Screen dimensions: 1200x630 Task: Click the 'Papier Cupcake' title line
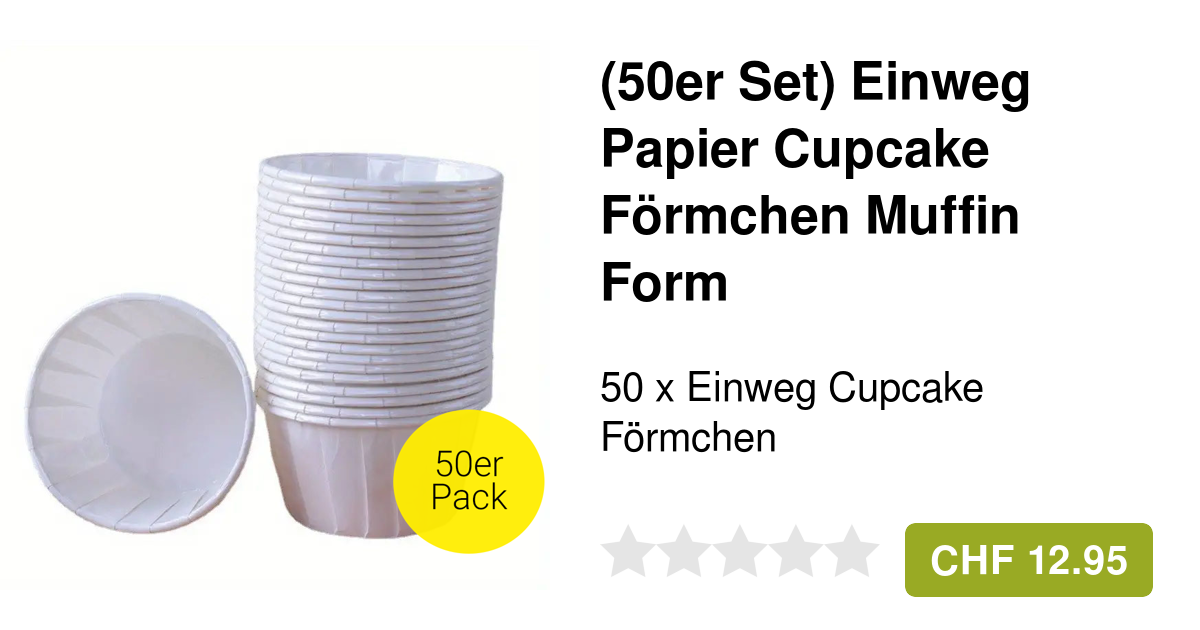pos(795,150)
